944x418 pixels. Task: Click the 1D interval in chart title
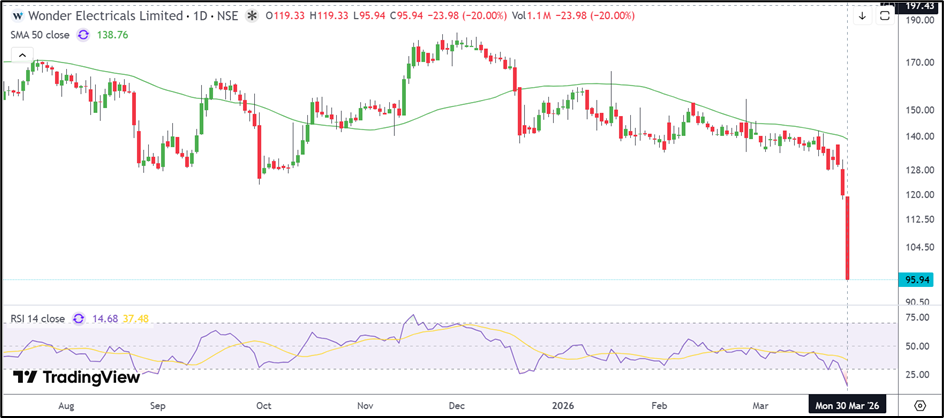point(200,16)
